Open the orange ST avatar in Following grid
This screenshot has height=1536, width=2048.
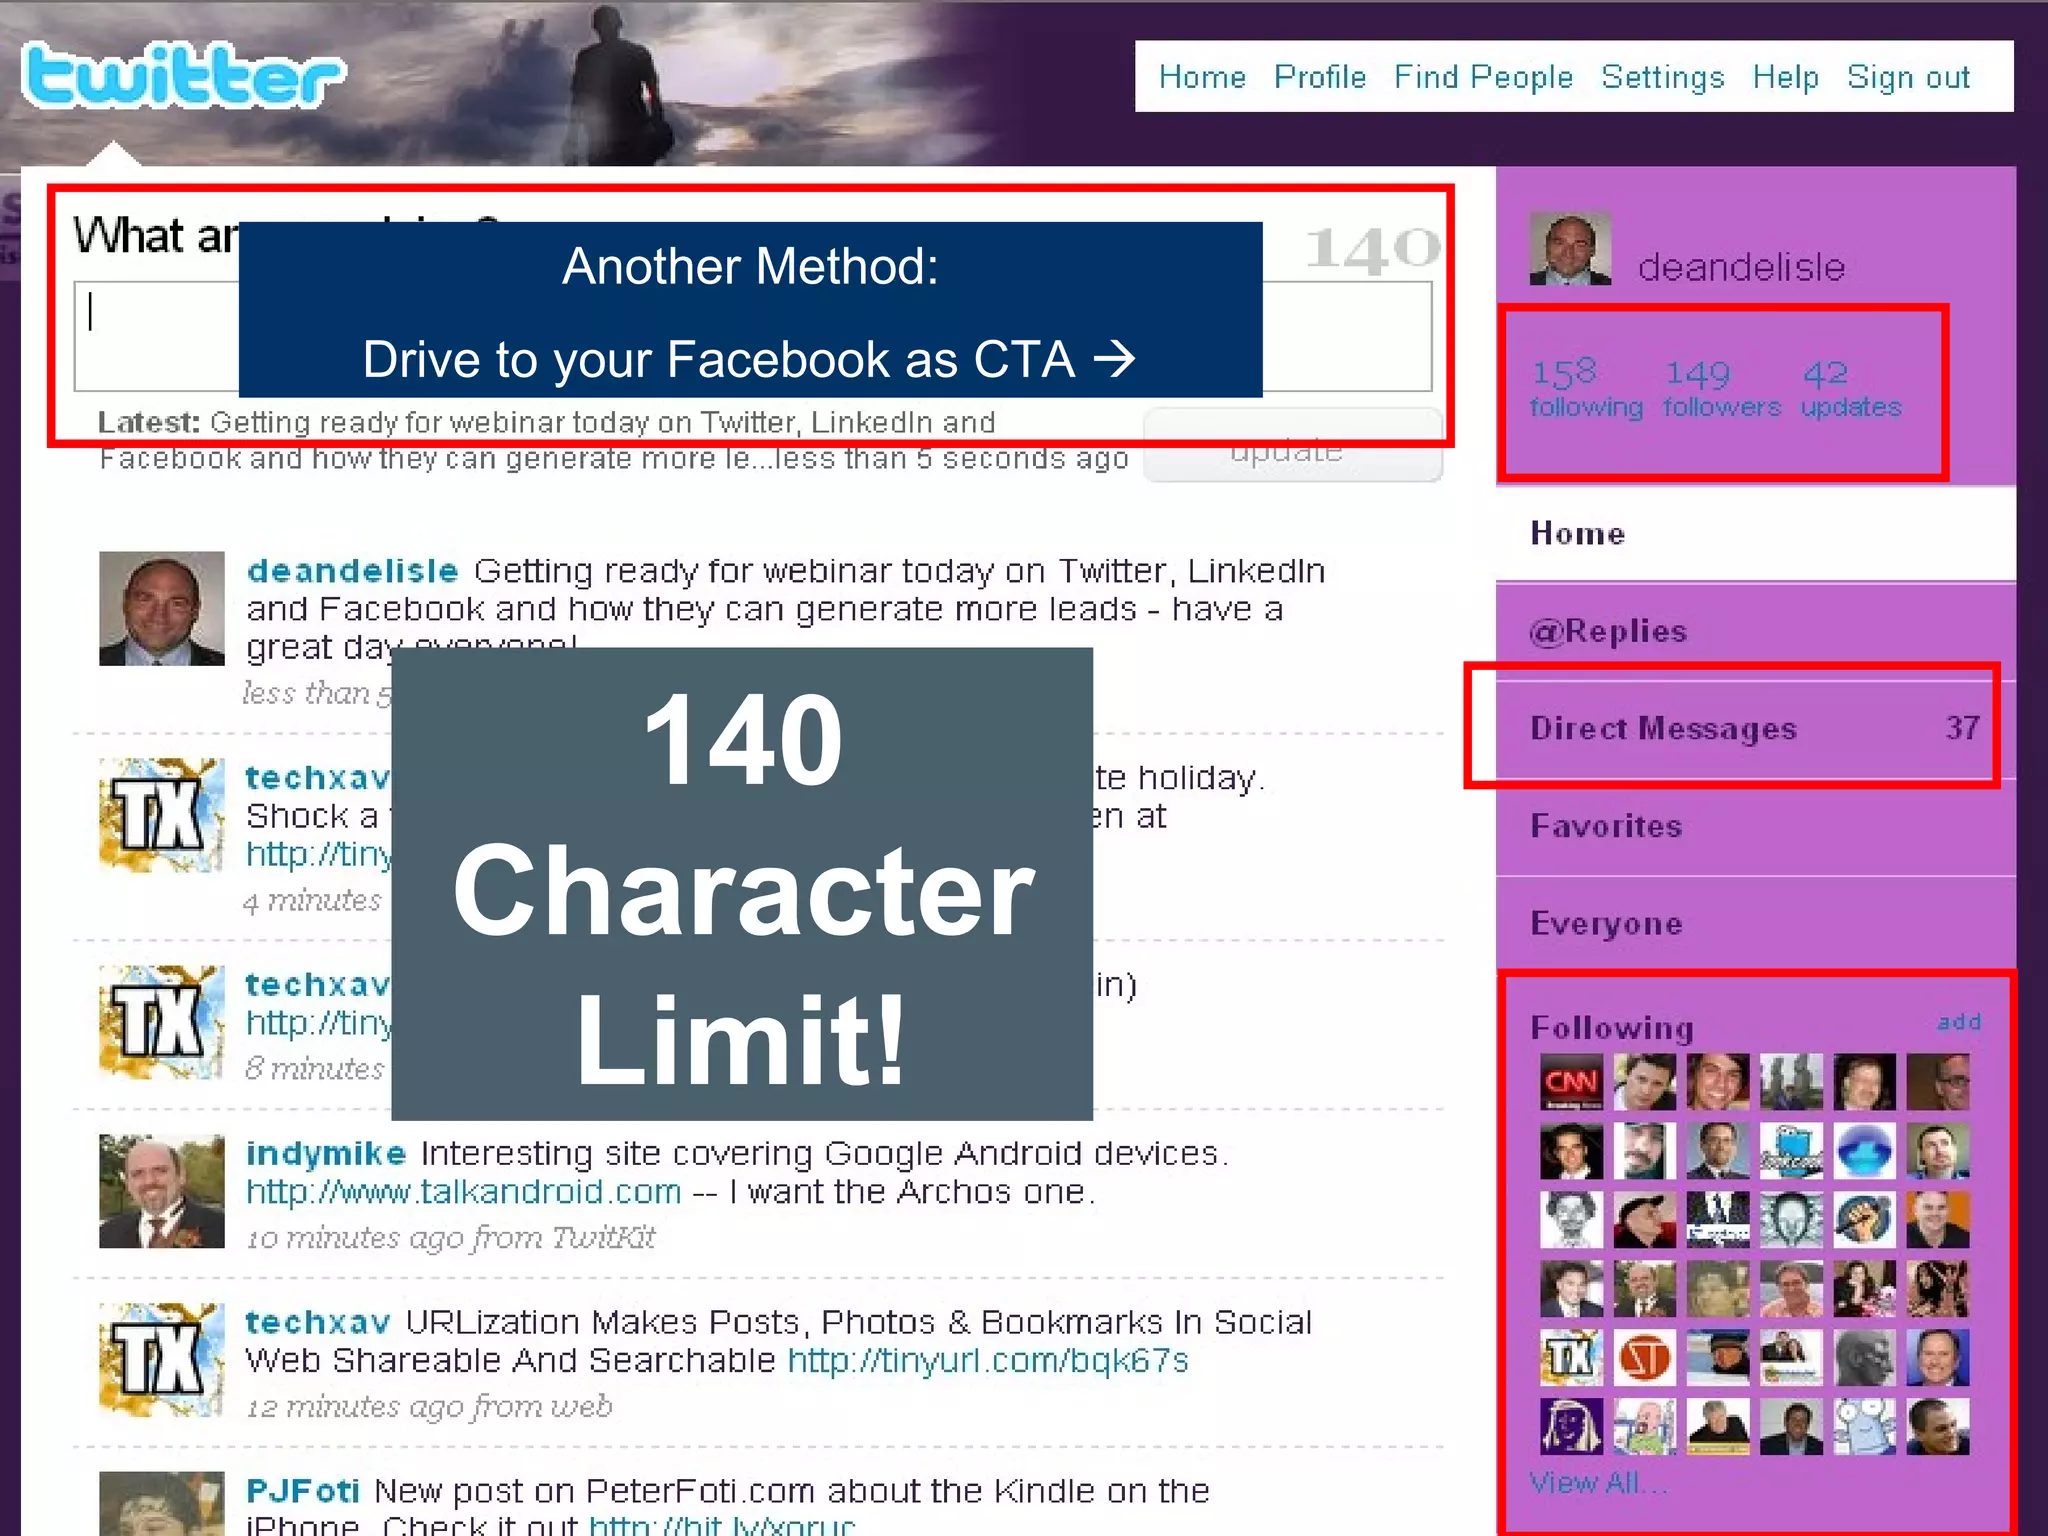point(1645,1357)
